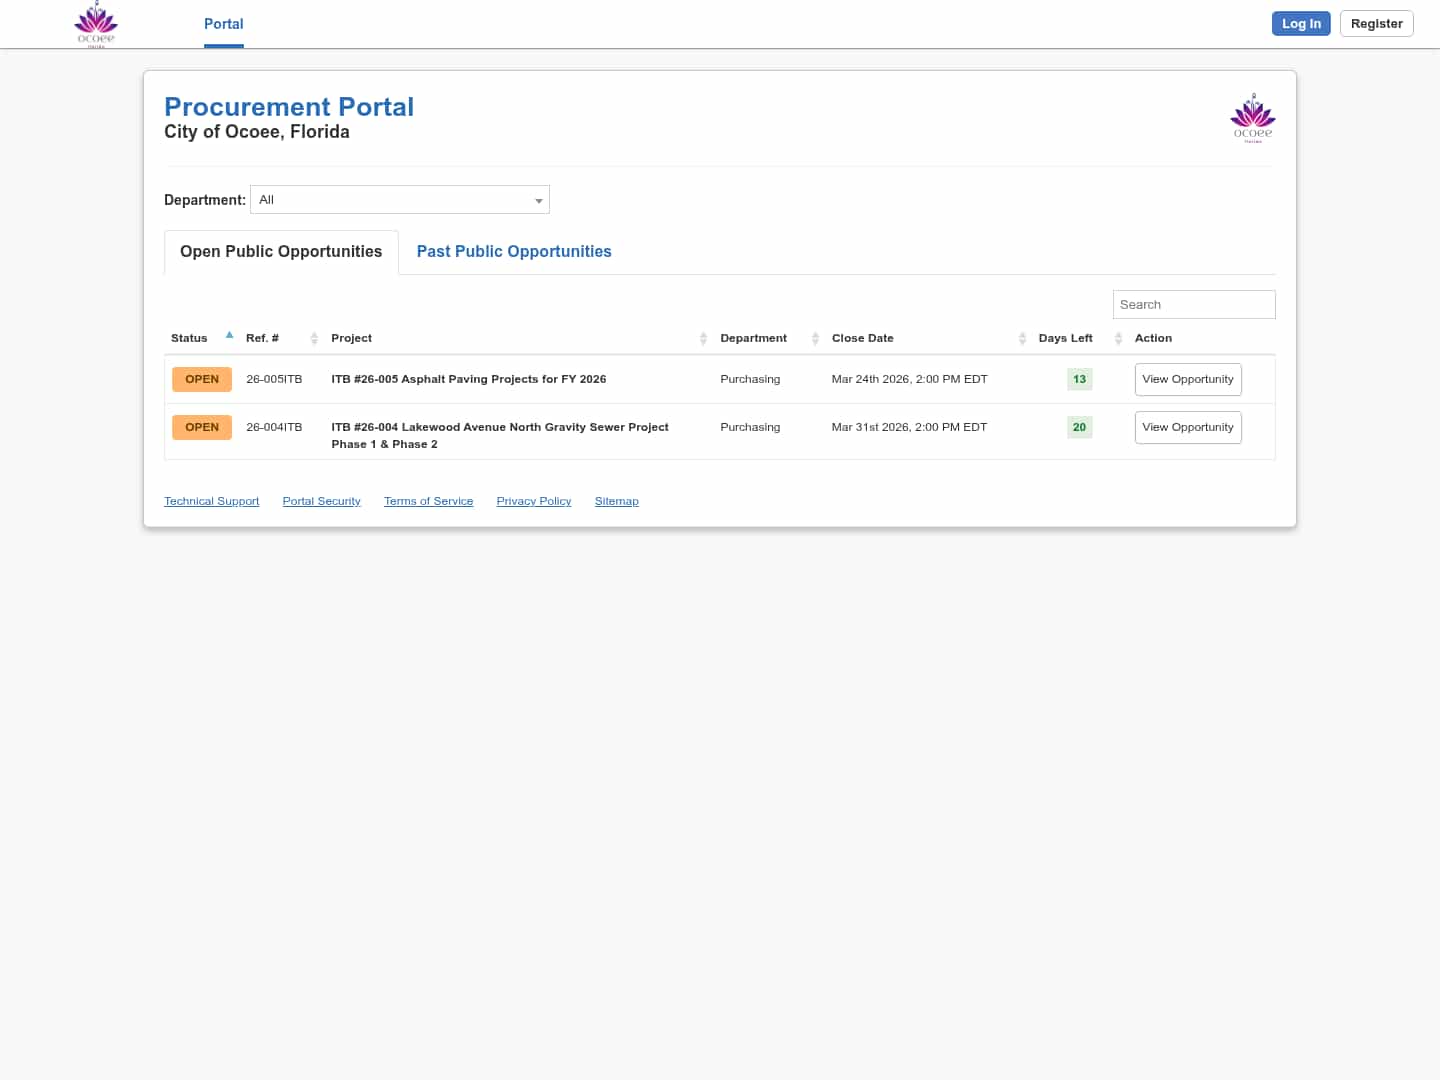The width and height of the screenshot is (1440, 1080).
Task: Open the Technical Support link
Action: pyautogui.click(x=211, y=501)
